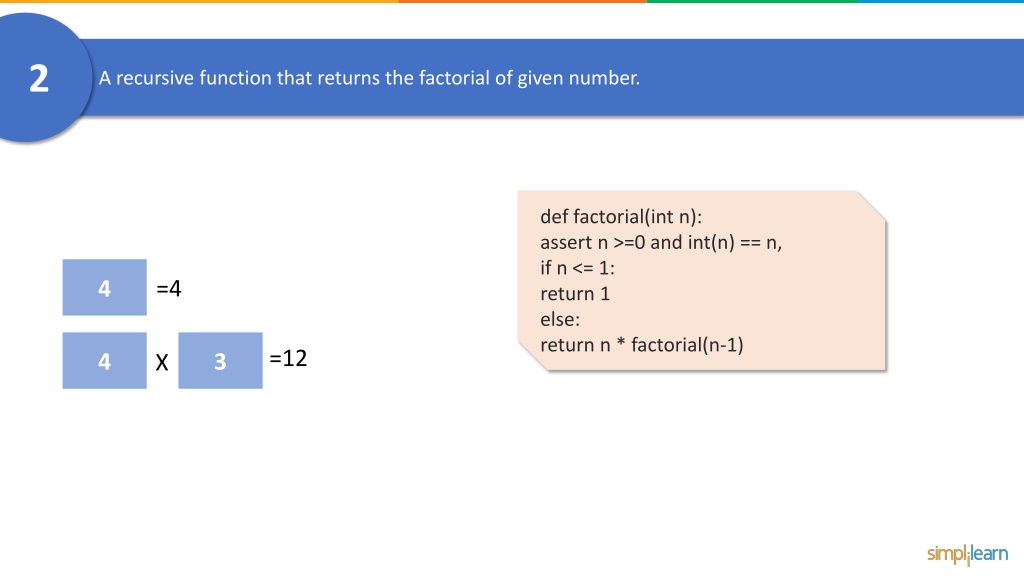Click the X multiplication symbol
Screen dimensions: 1024x576
tap(162, 362)
